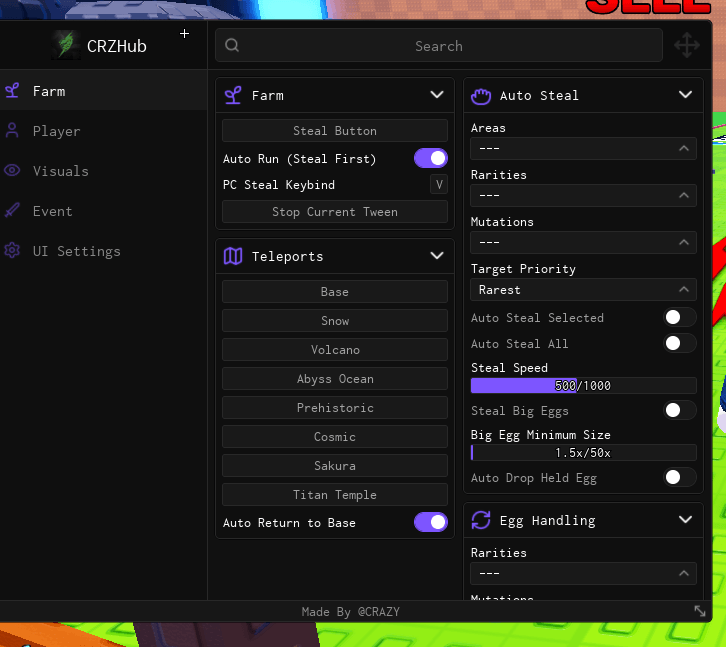The width and height of the screenshot is (726, 647).
Task: Open Target Priority dropdown showing Rarest
Action: 583,290
